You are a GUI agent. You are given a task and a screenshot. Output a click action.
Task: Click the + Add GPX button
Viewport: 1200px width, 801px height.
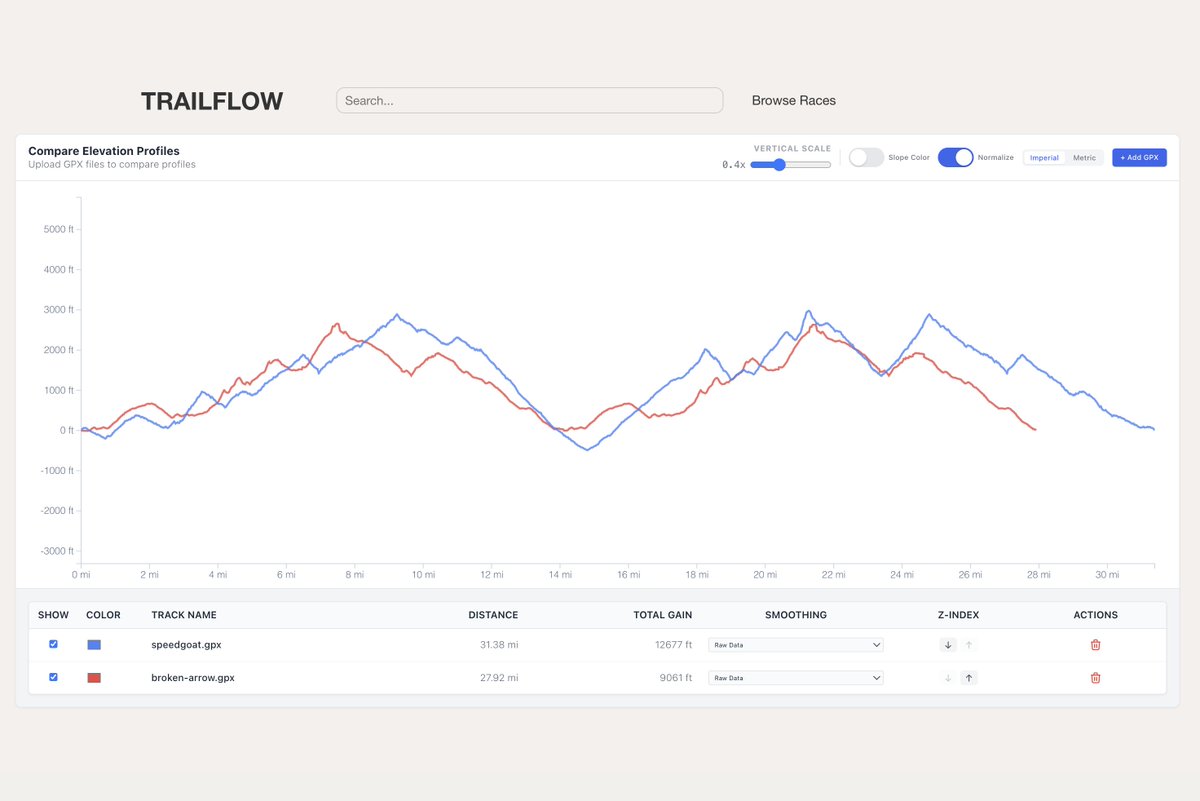click(x=1139, y=158)
